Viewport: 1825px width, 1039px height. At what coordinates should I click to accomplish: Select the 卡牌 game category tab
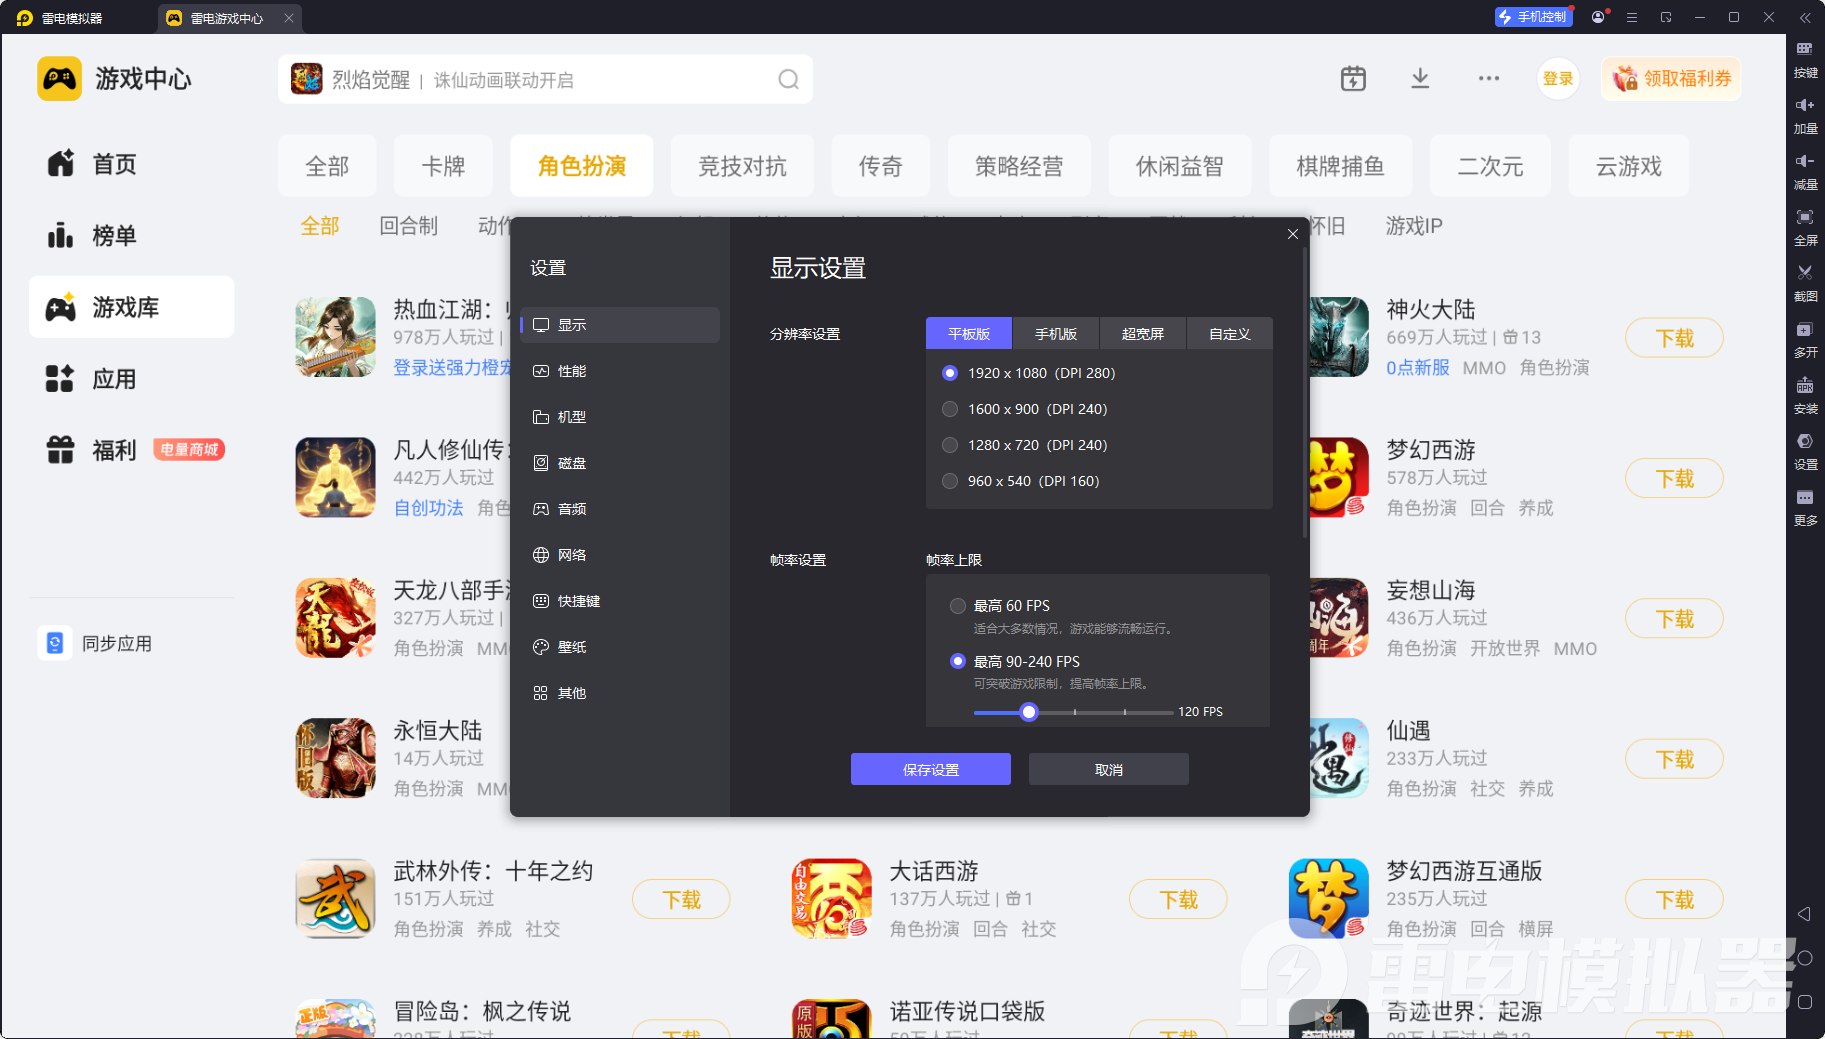tap(443, 166)
